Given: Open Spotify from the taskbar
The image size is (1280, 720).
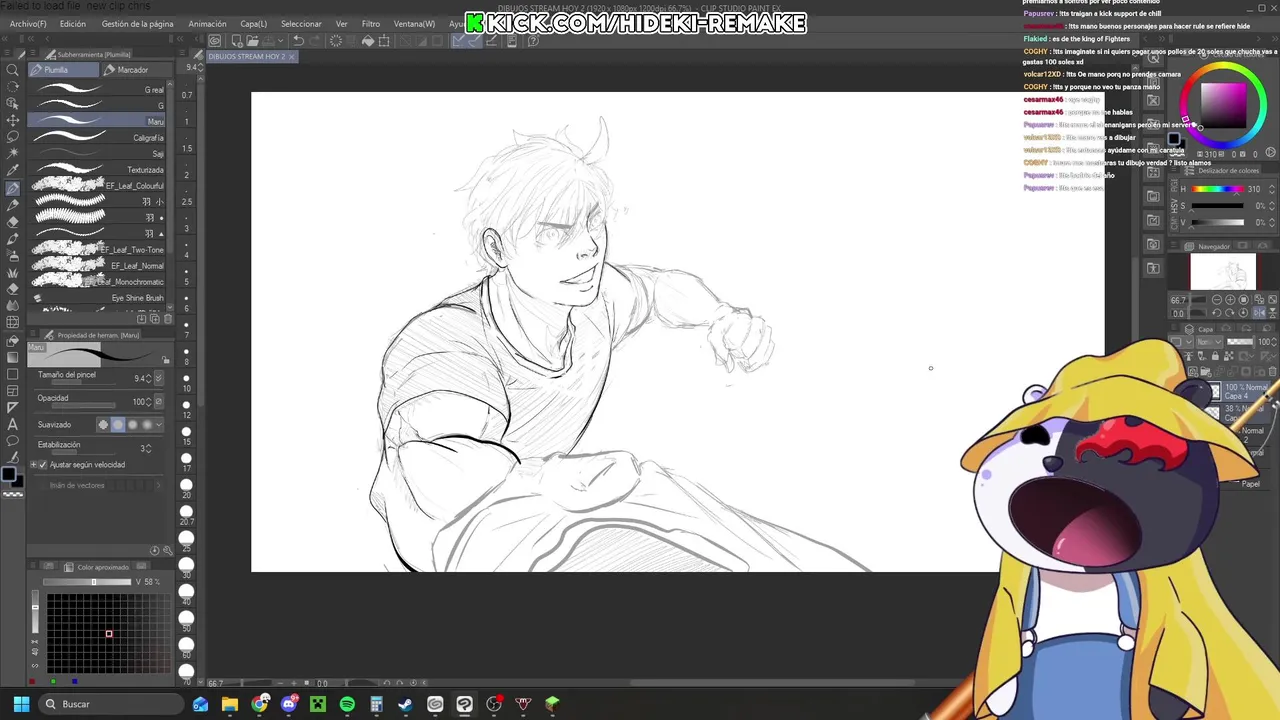Looking at the screenshot, I should coord(347,704).
